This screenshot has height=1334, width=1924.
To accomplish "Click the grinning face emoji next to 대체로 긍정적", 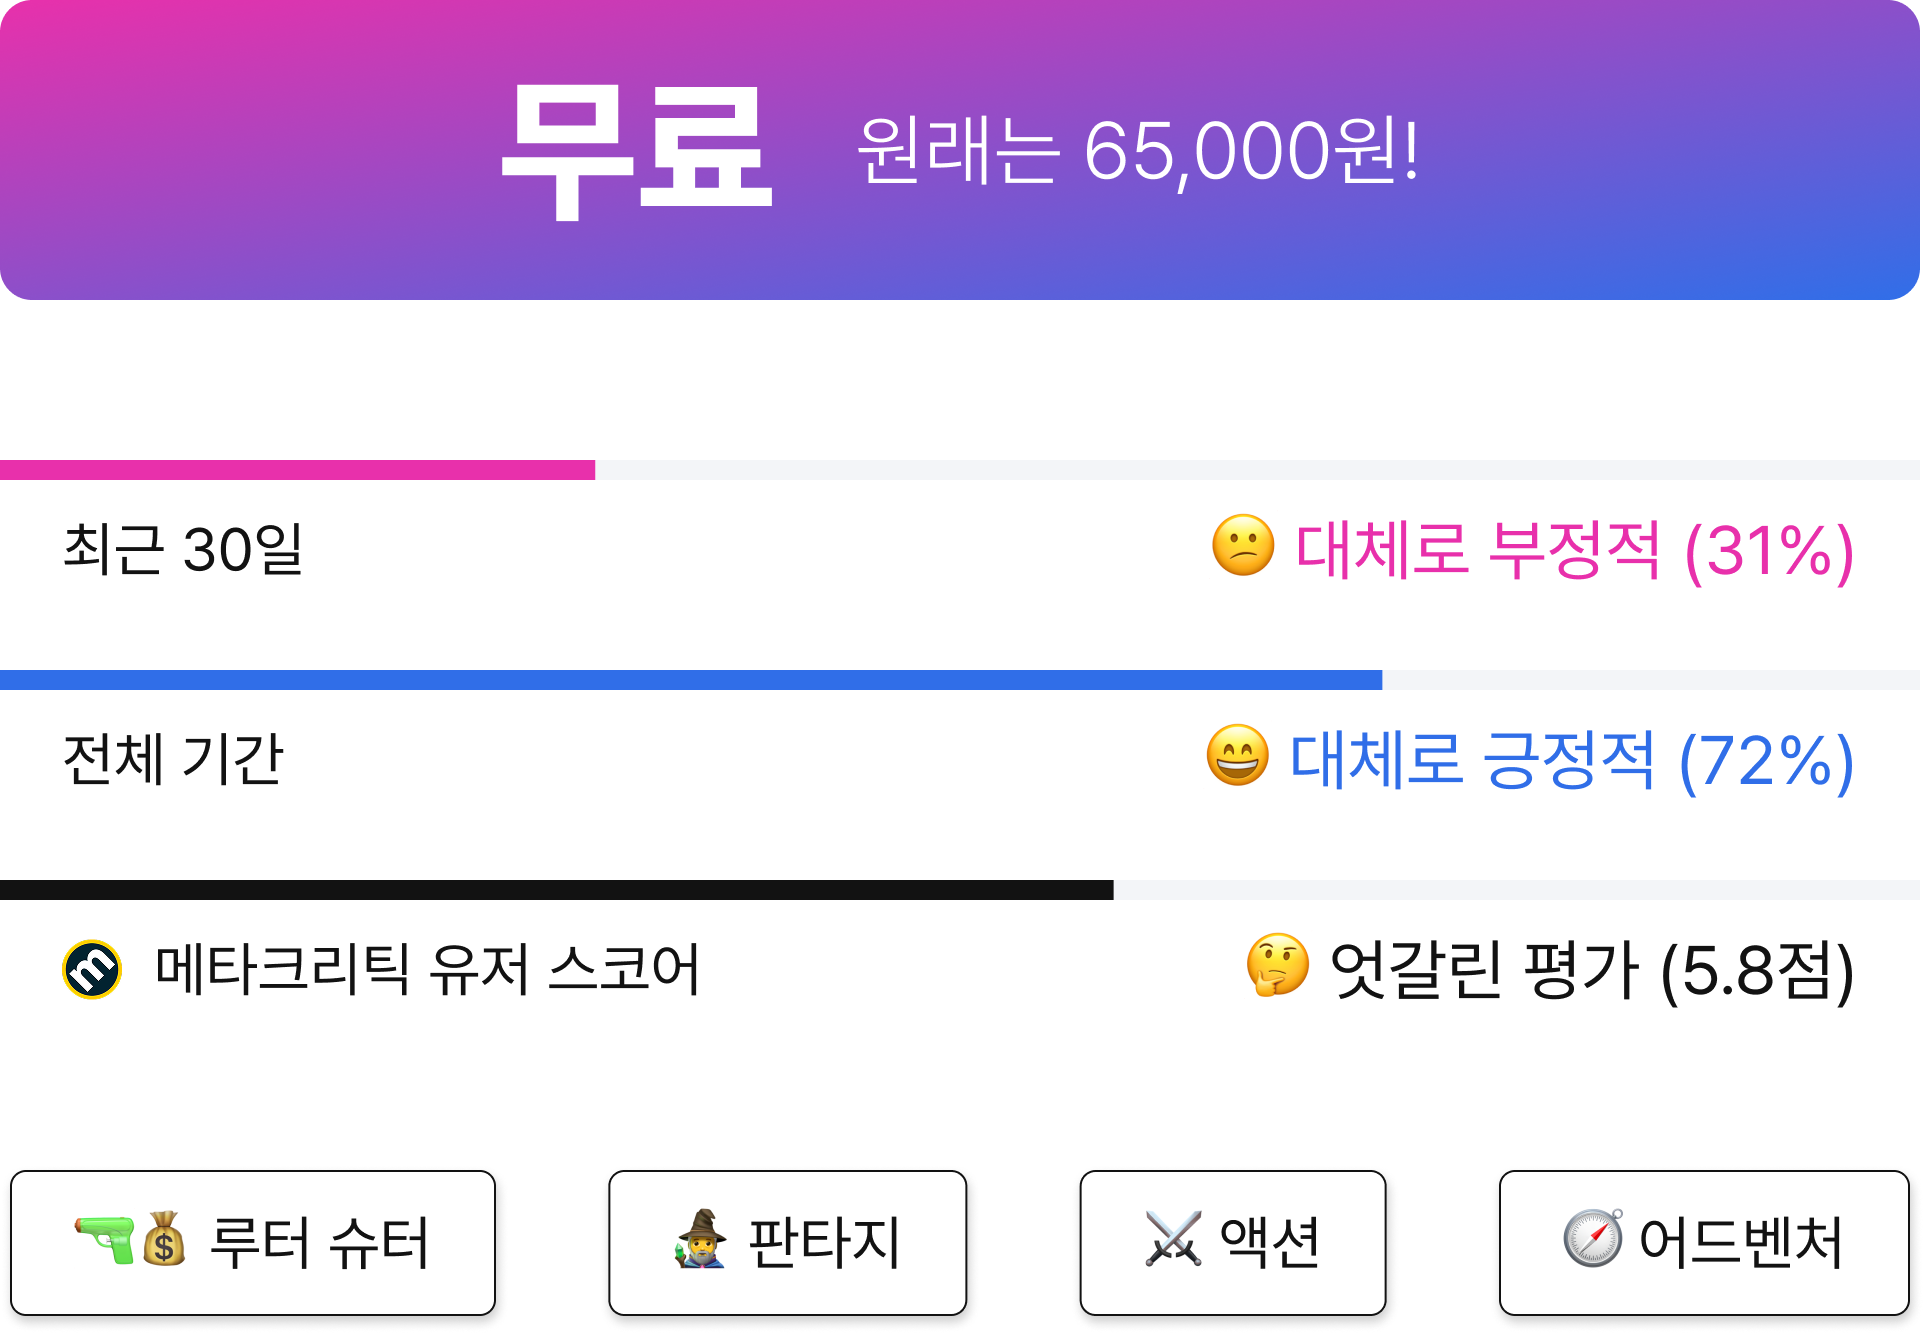I will coord(1238,756).
